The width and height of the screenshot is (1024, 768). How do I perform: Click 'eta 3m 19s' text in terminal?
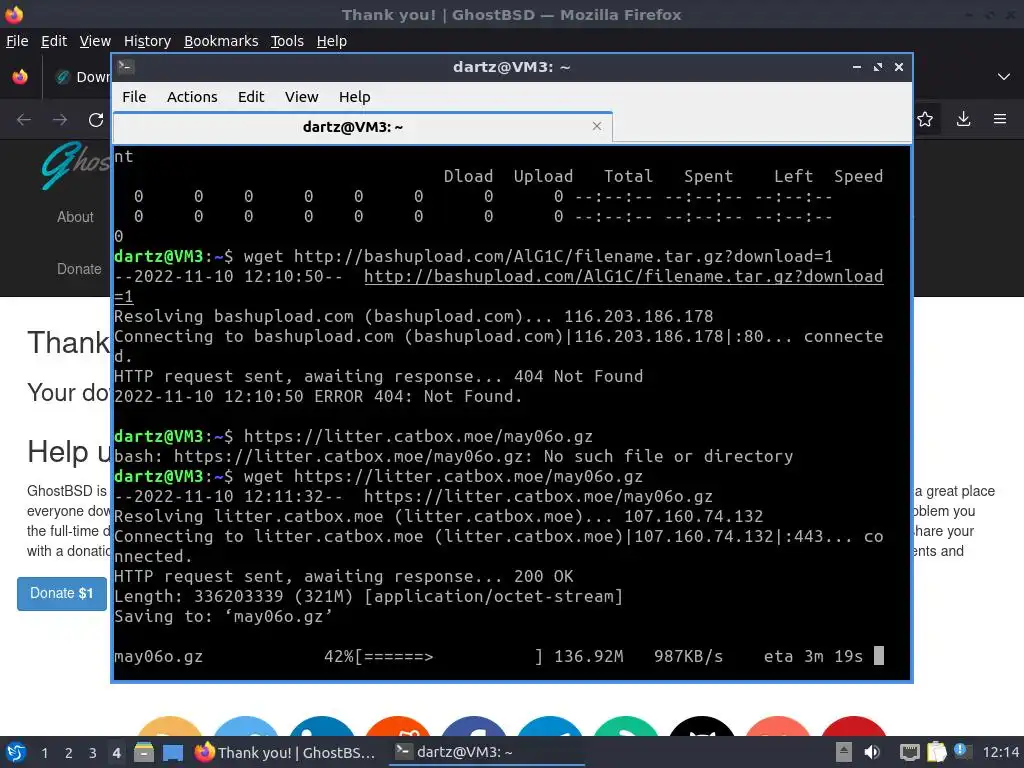click(x=813, y=656)
